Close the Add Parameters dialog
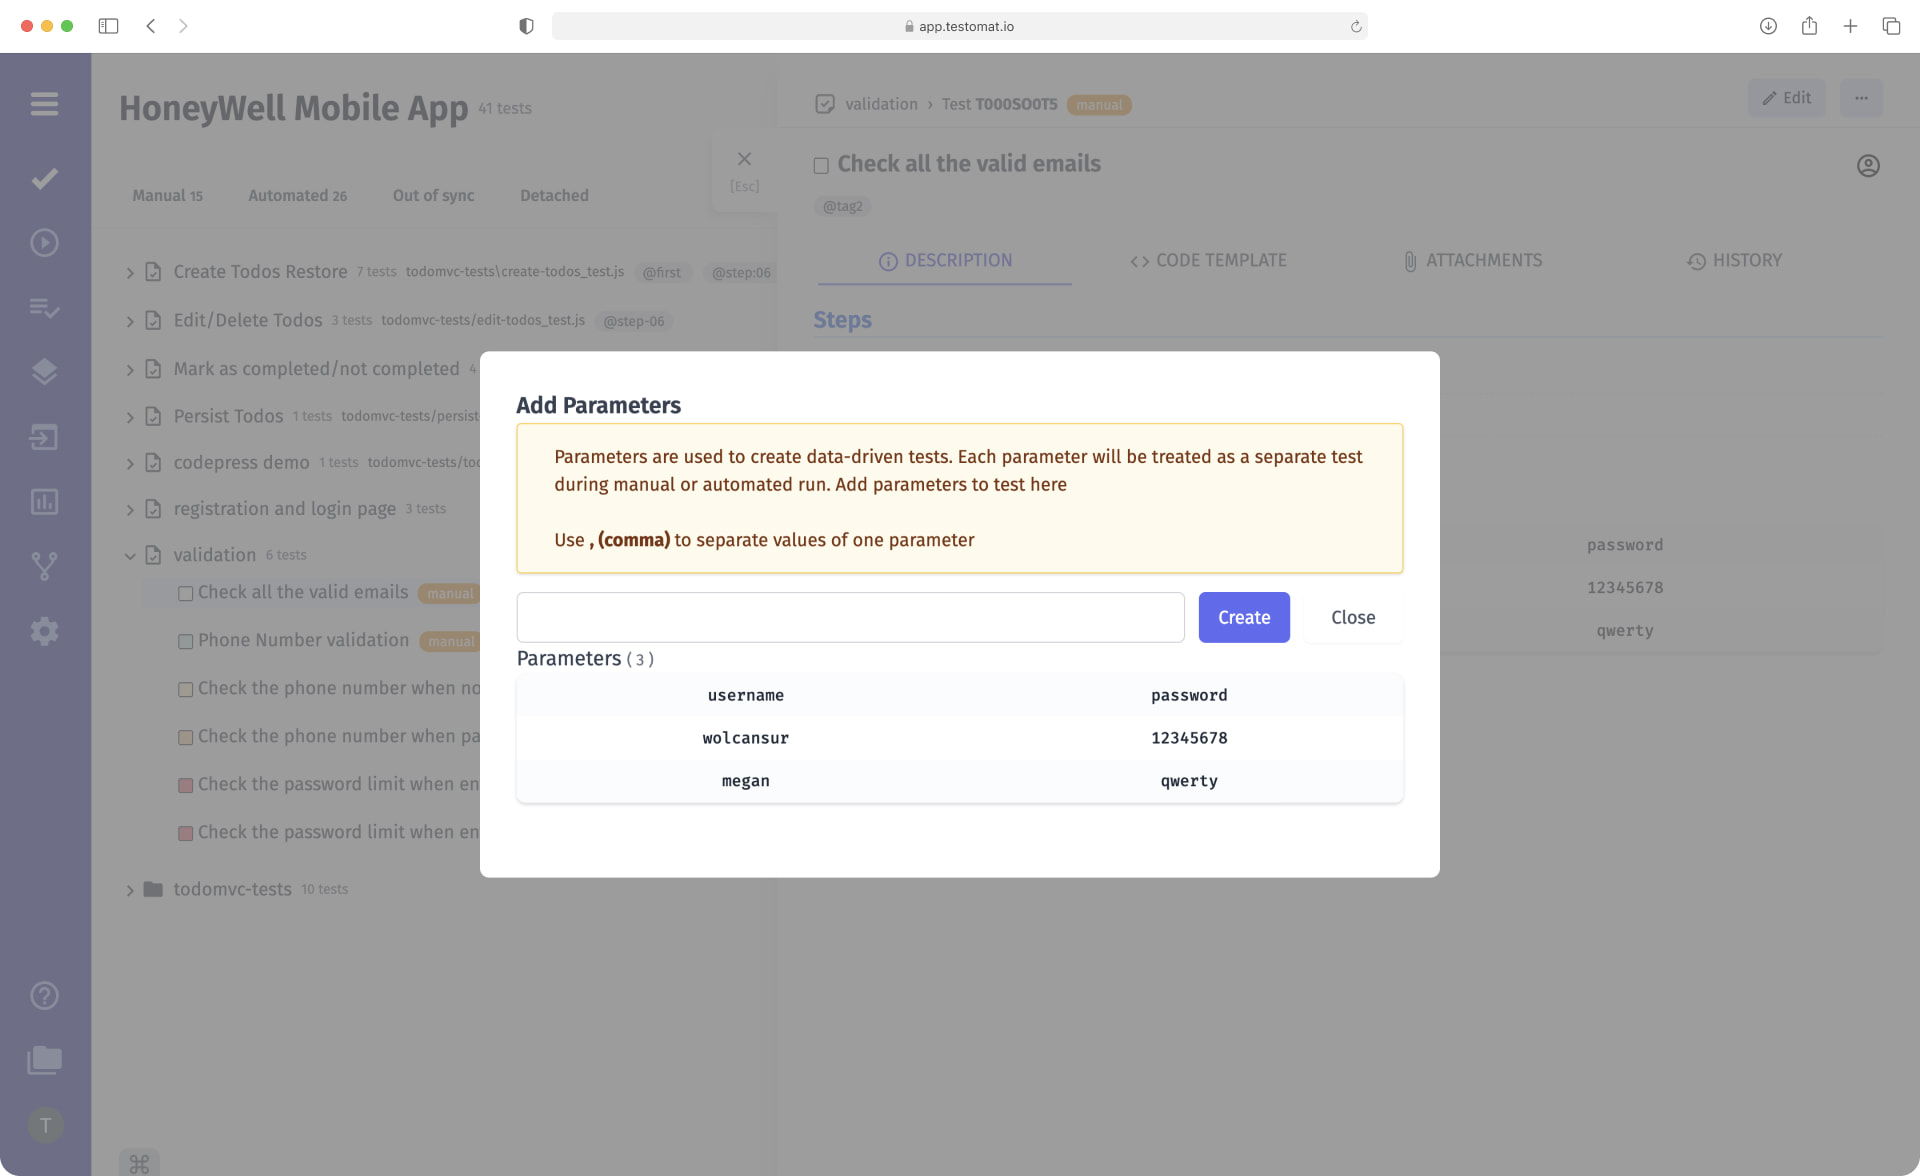 (x=1352, y=617)
